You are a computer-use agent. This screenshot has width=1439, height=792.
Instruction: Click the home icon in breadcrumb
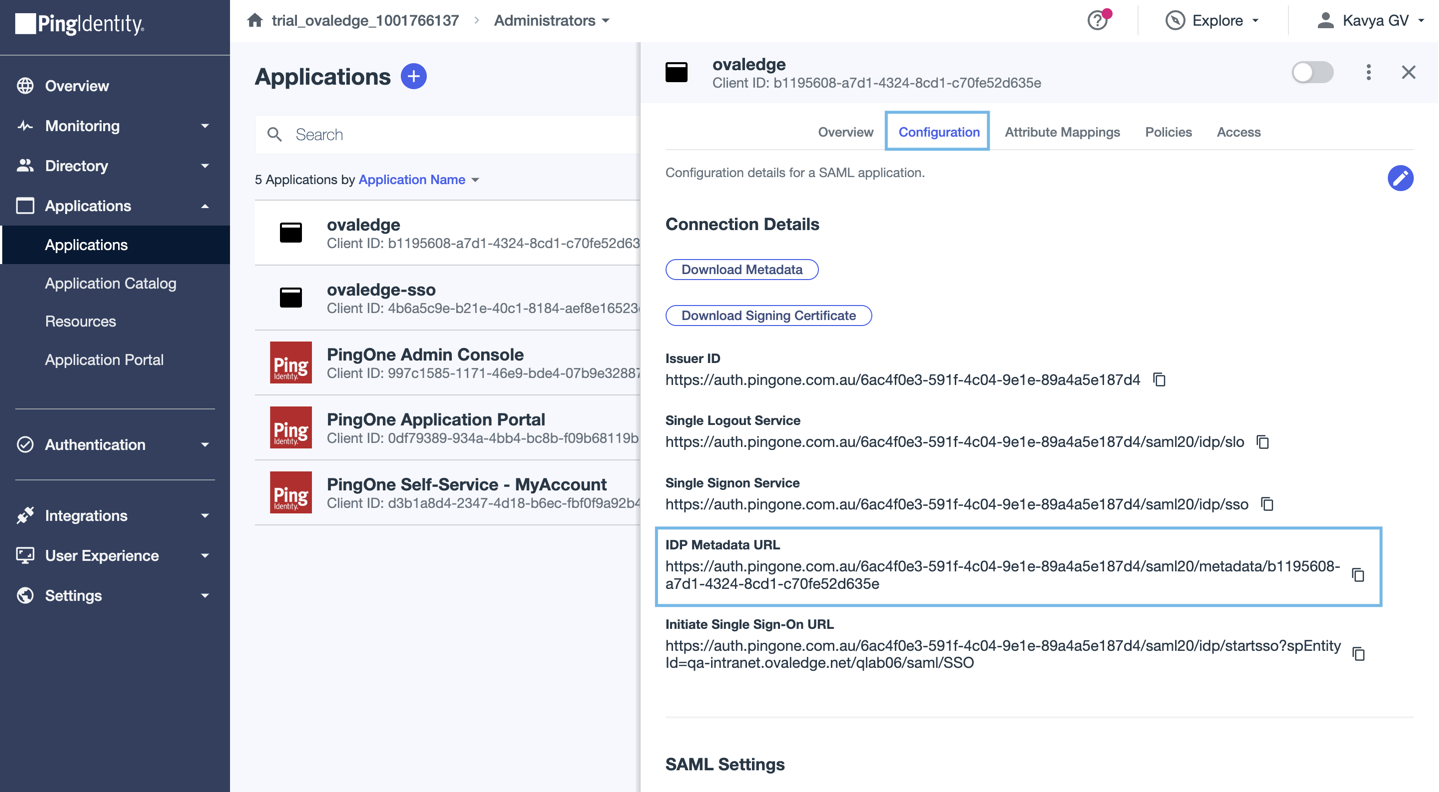click(255, 20)
